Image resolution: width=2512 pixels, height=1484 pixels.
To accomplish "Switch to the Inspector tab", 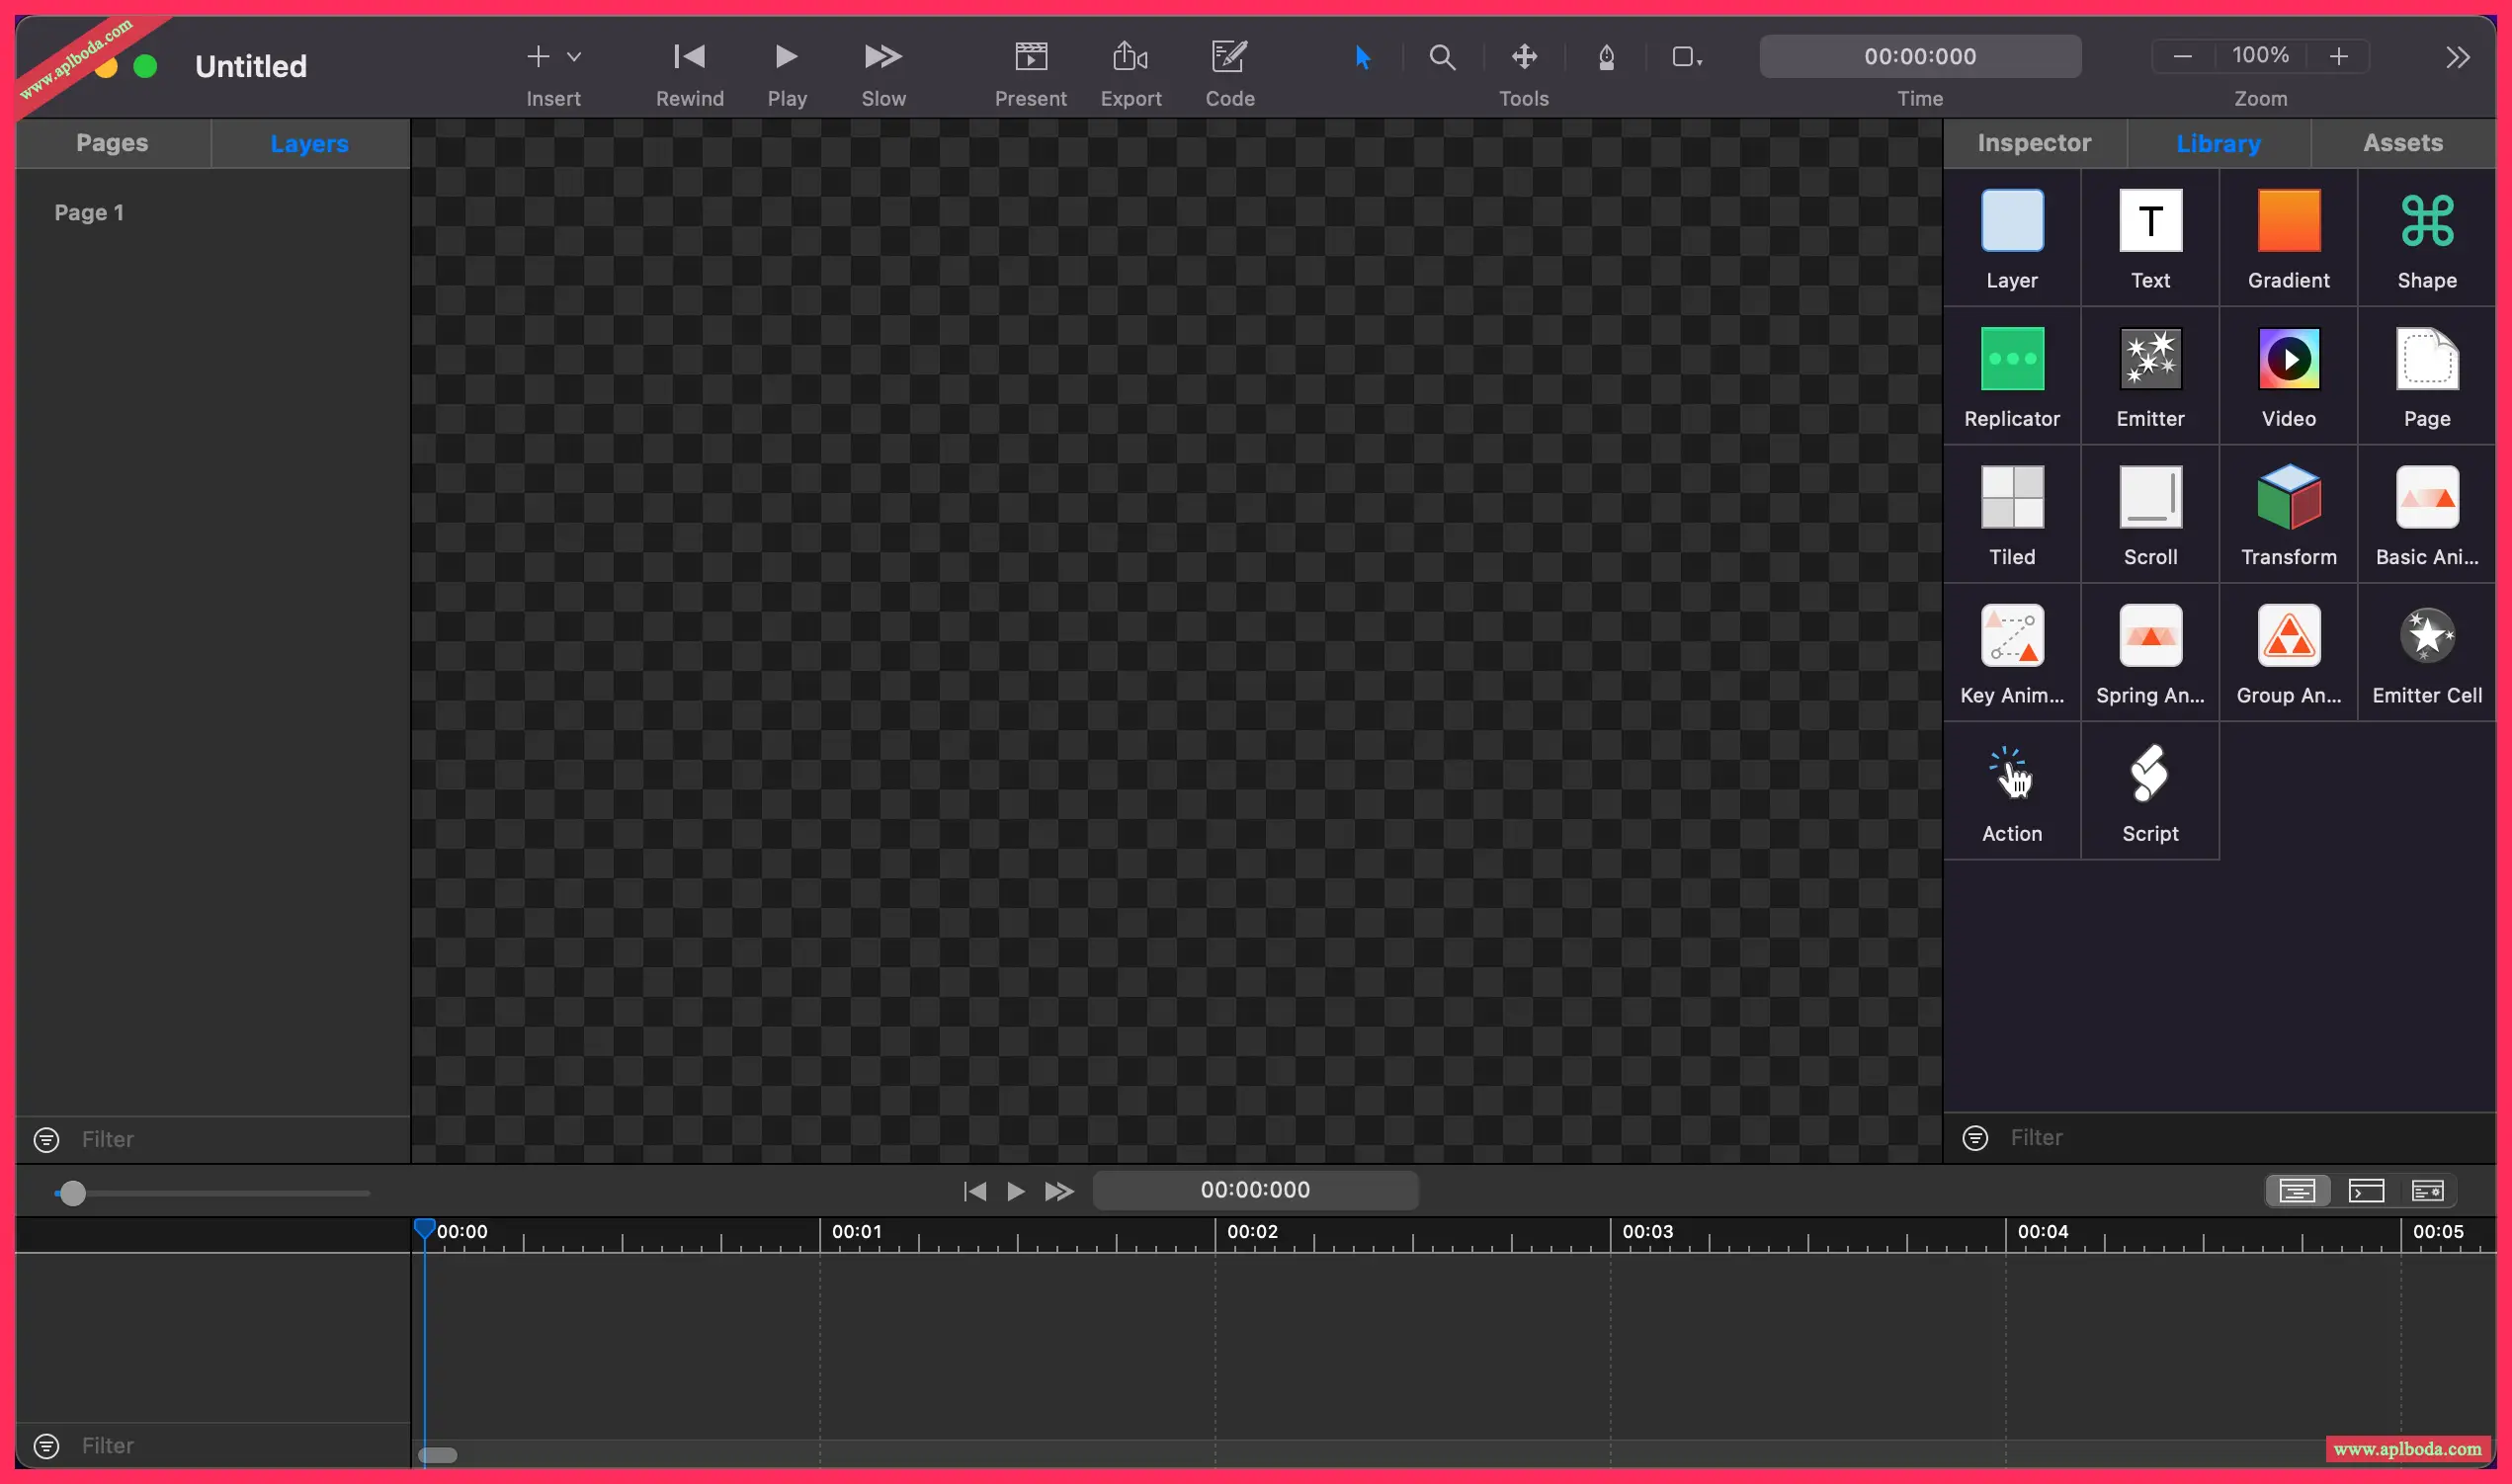I will coord(2033,143).
